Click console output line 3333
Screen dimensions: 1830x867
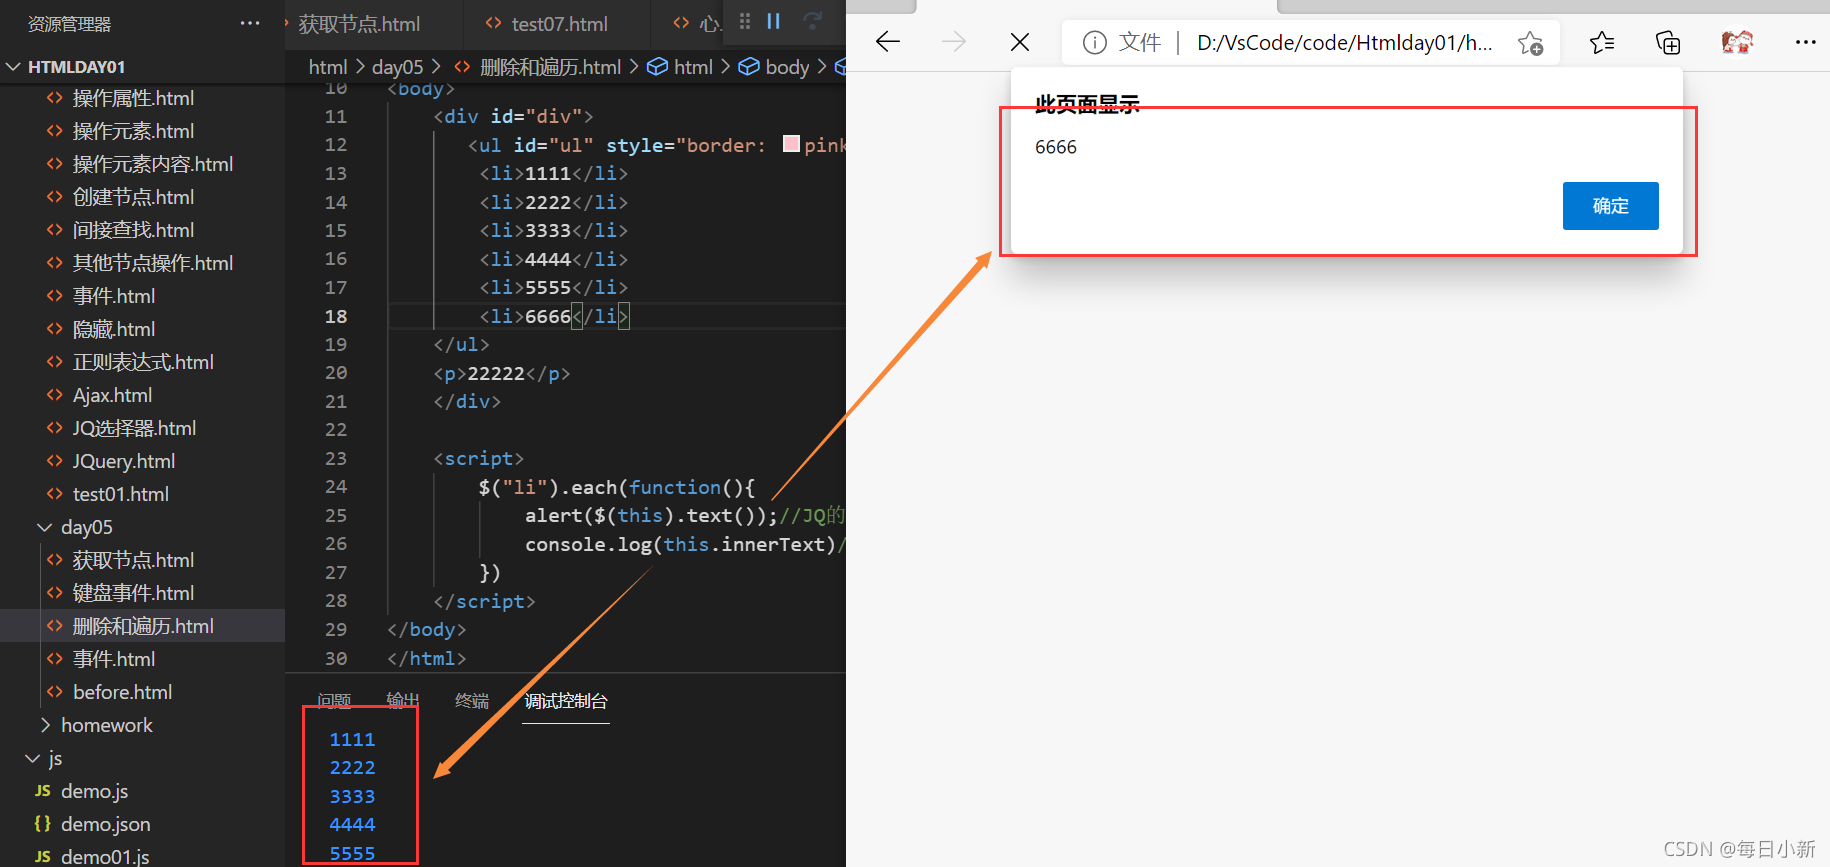pos(352,796)
